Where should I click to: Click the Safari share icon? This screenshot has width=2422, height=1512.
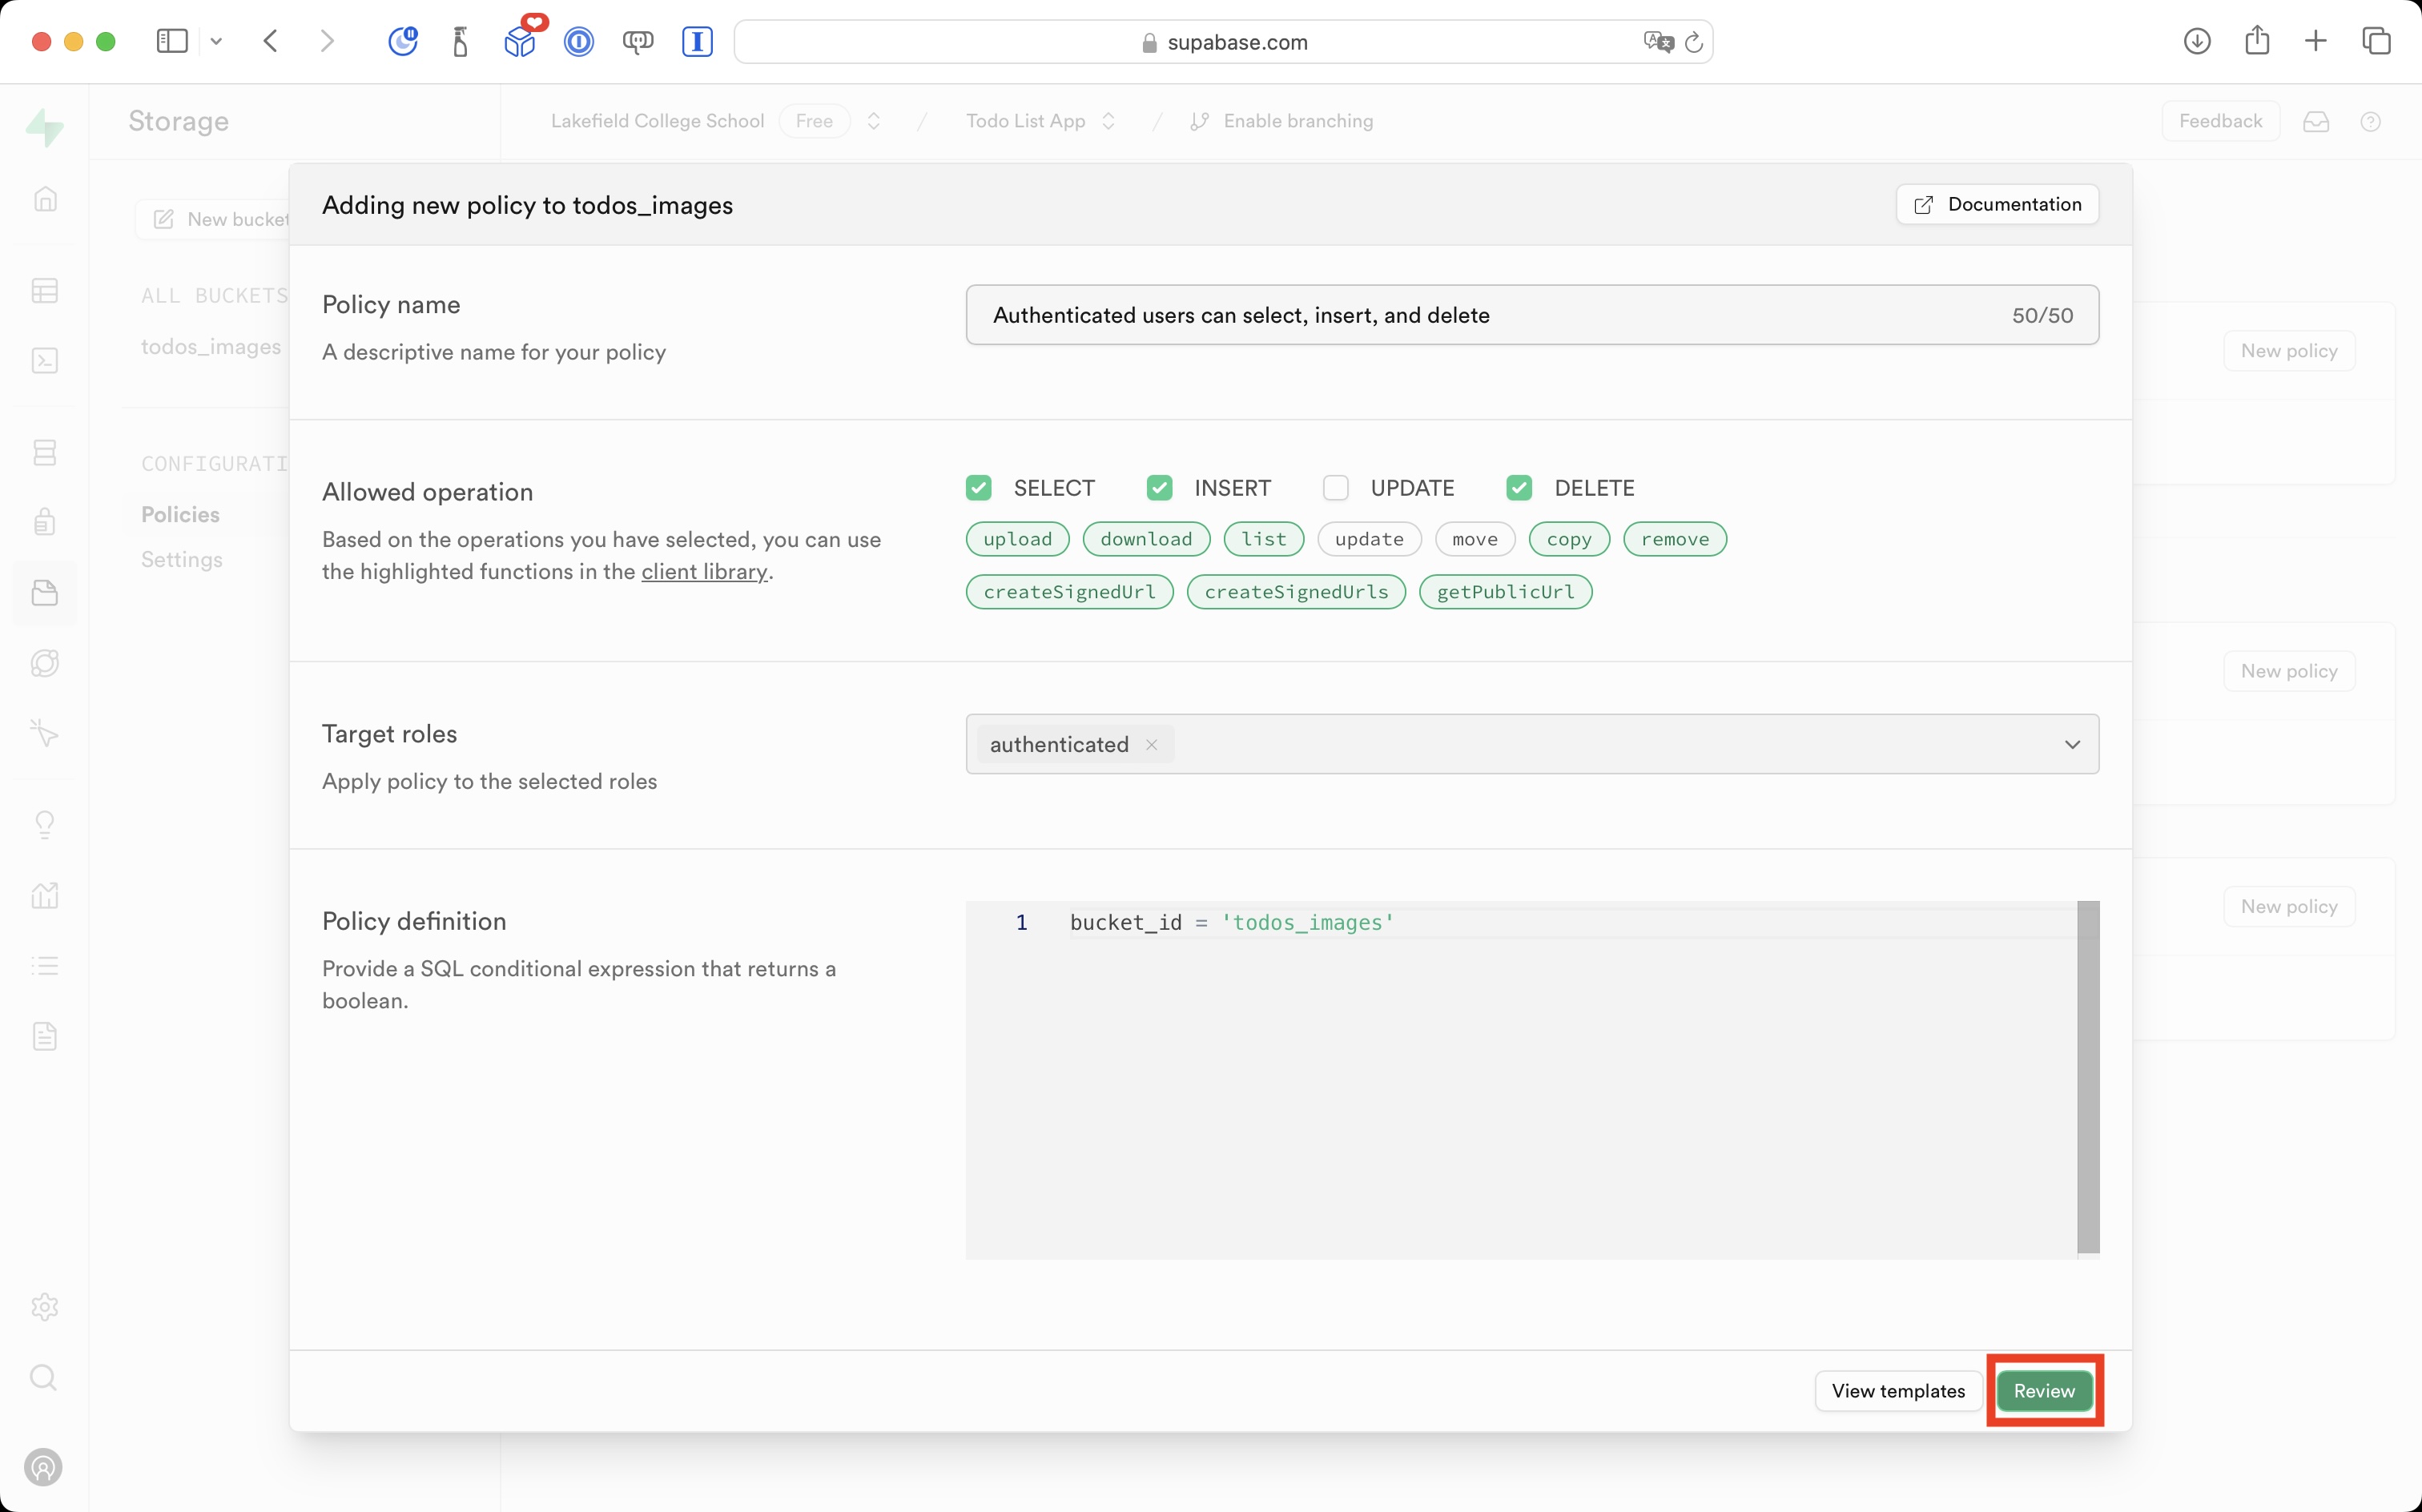[2257, 41]
